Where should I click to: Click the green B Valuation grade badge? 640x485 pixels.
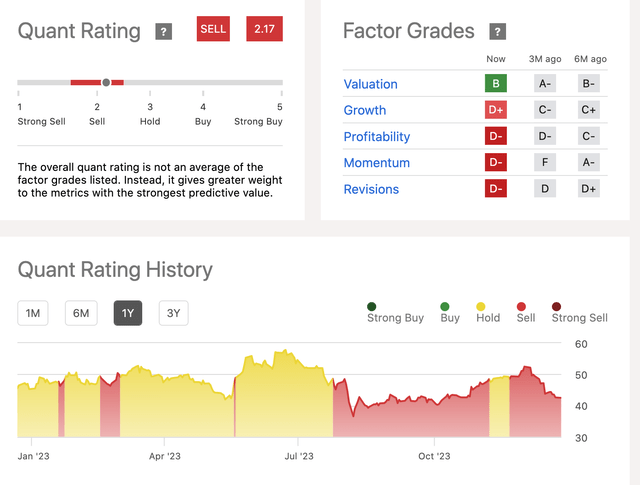[x=496, y=84]
